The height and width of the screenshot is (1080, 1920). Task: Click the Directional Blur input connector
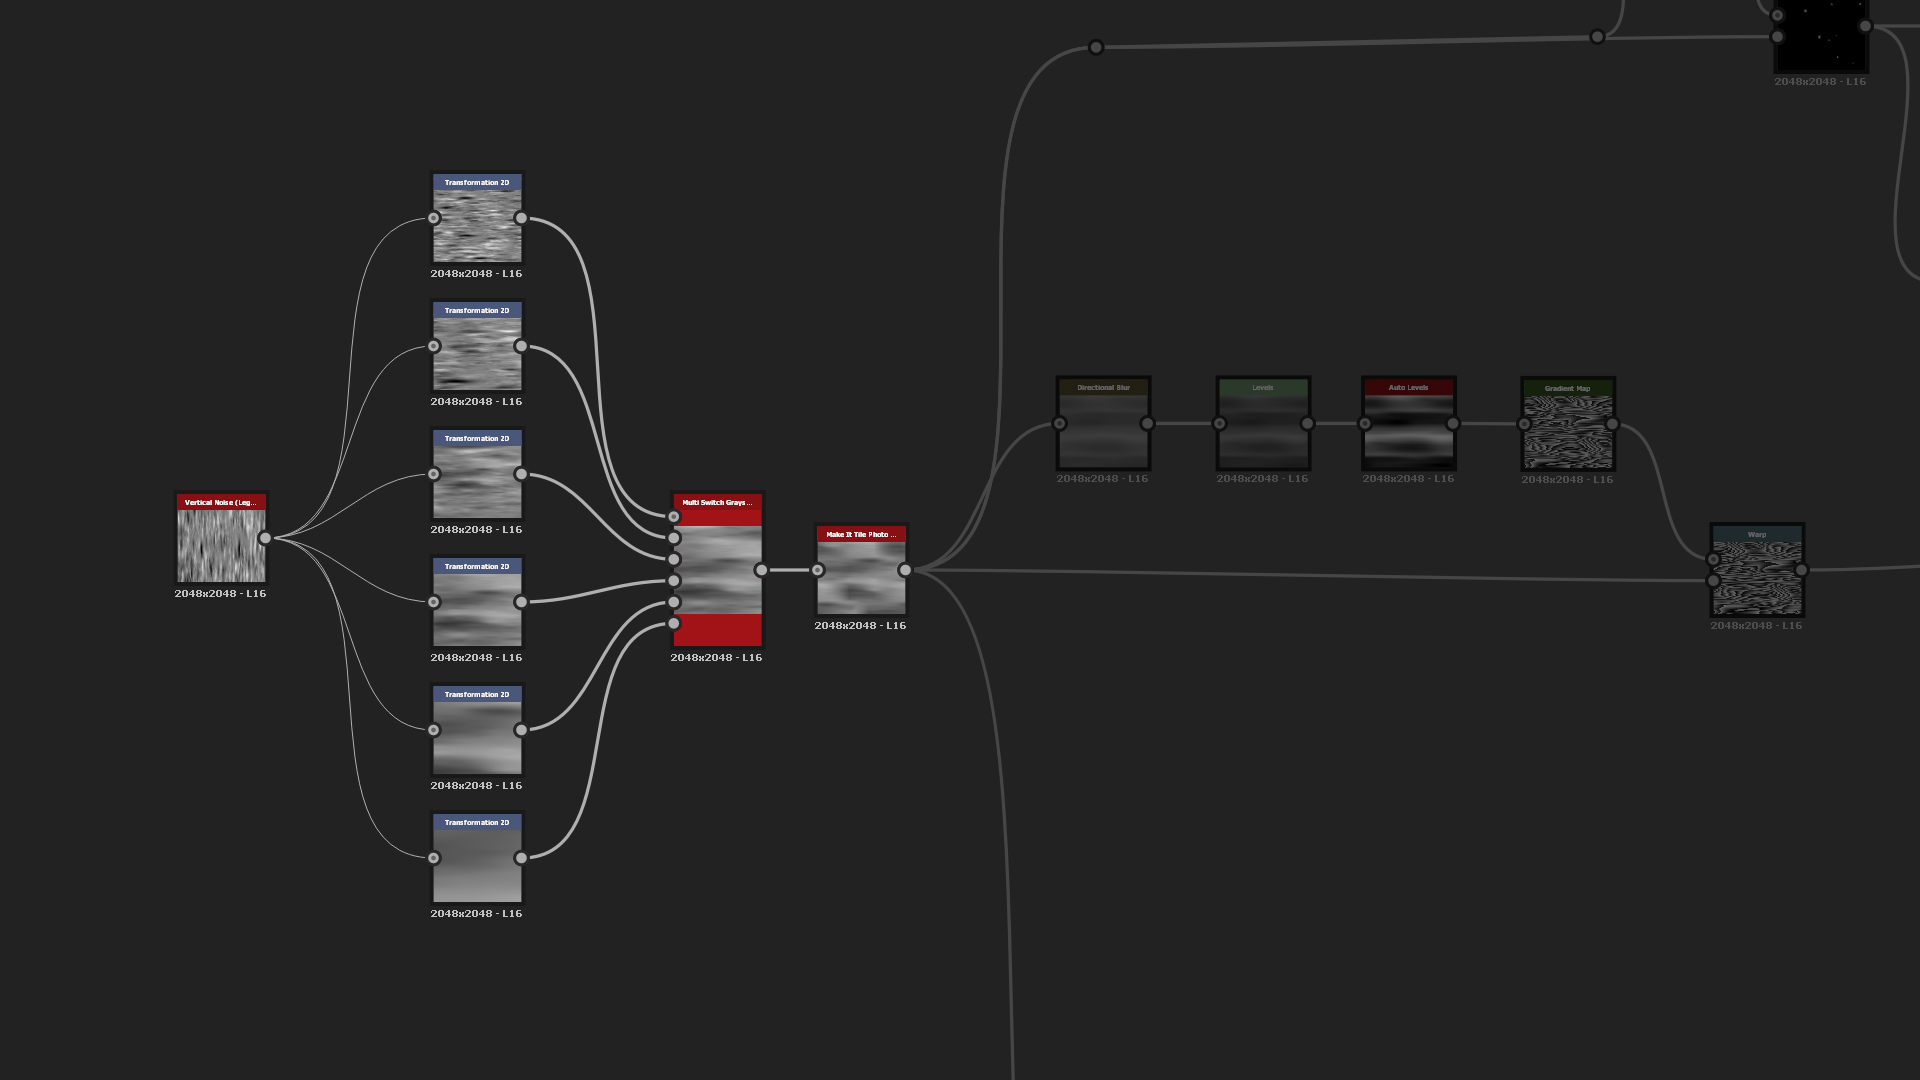(1060, 424)
